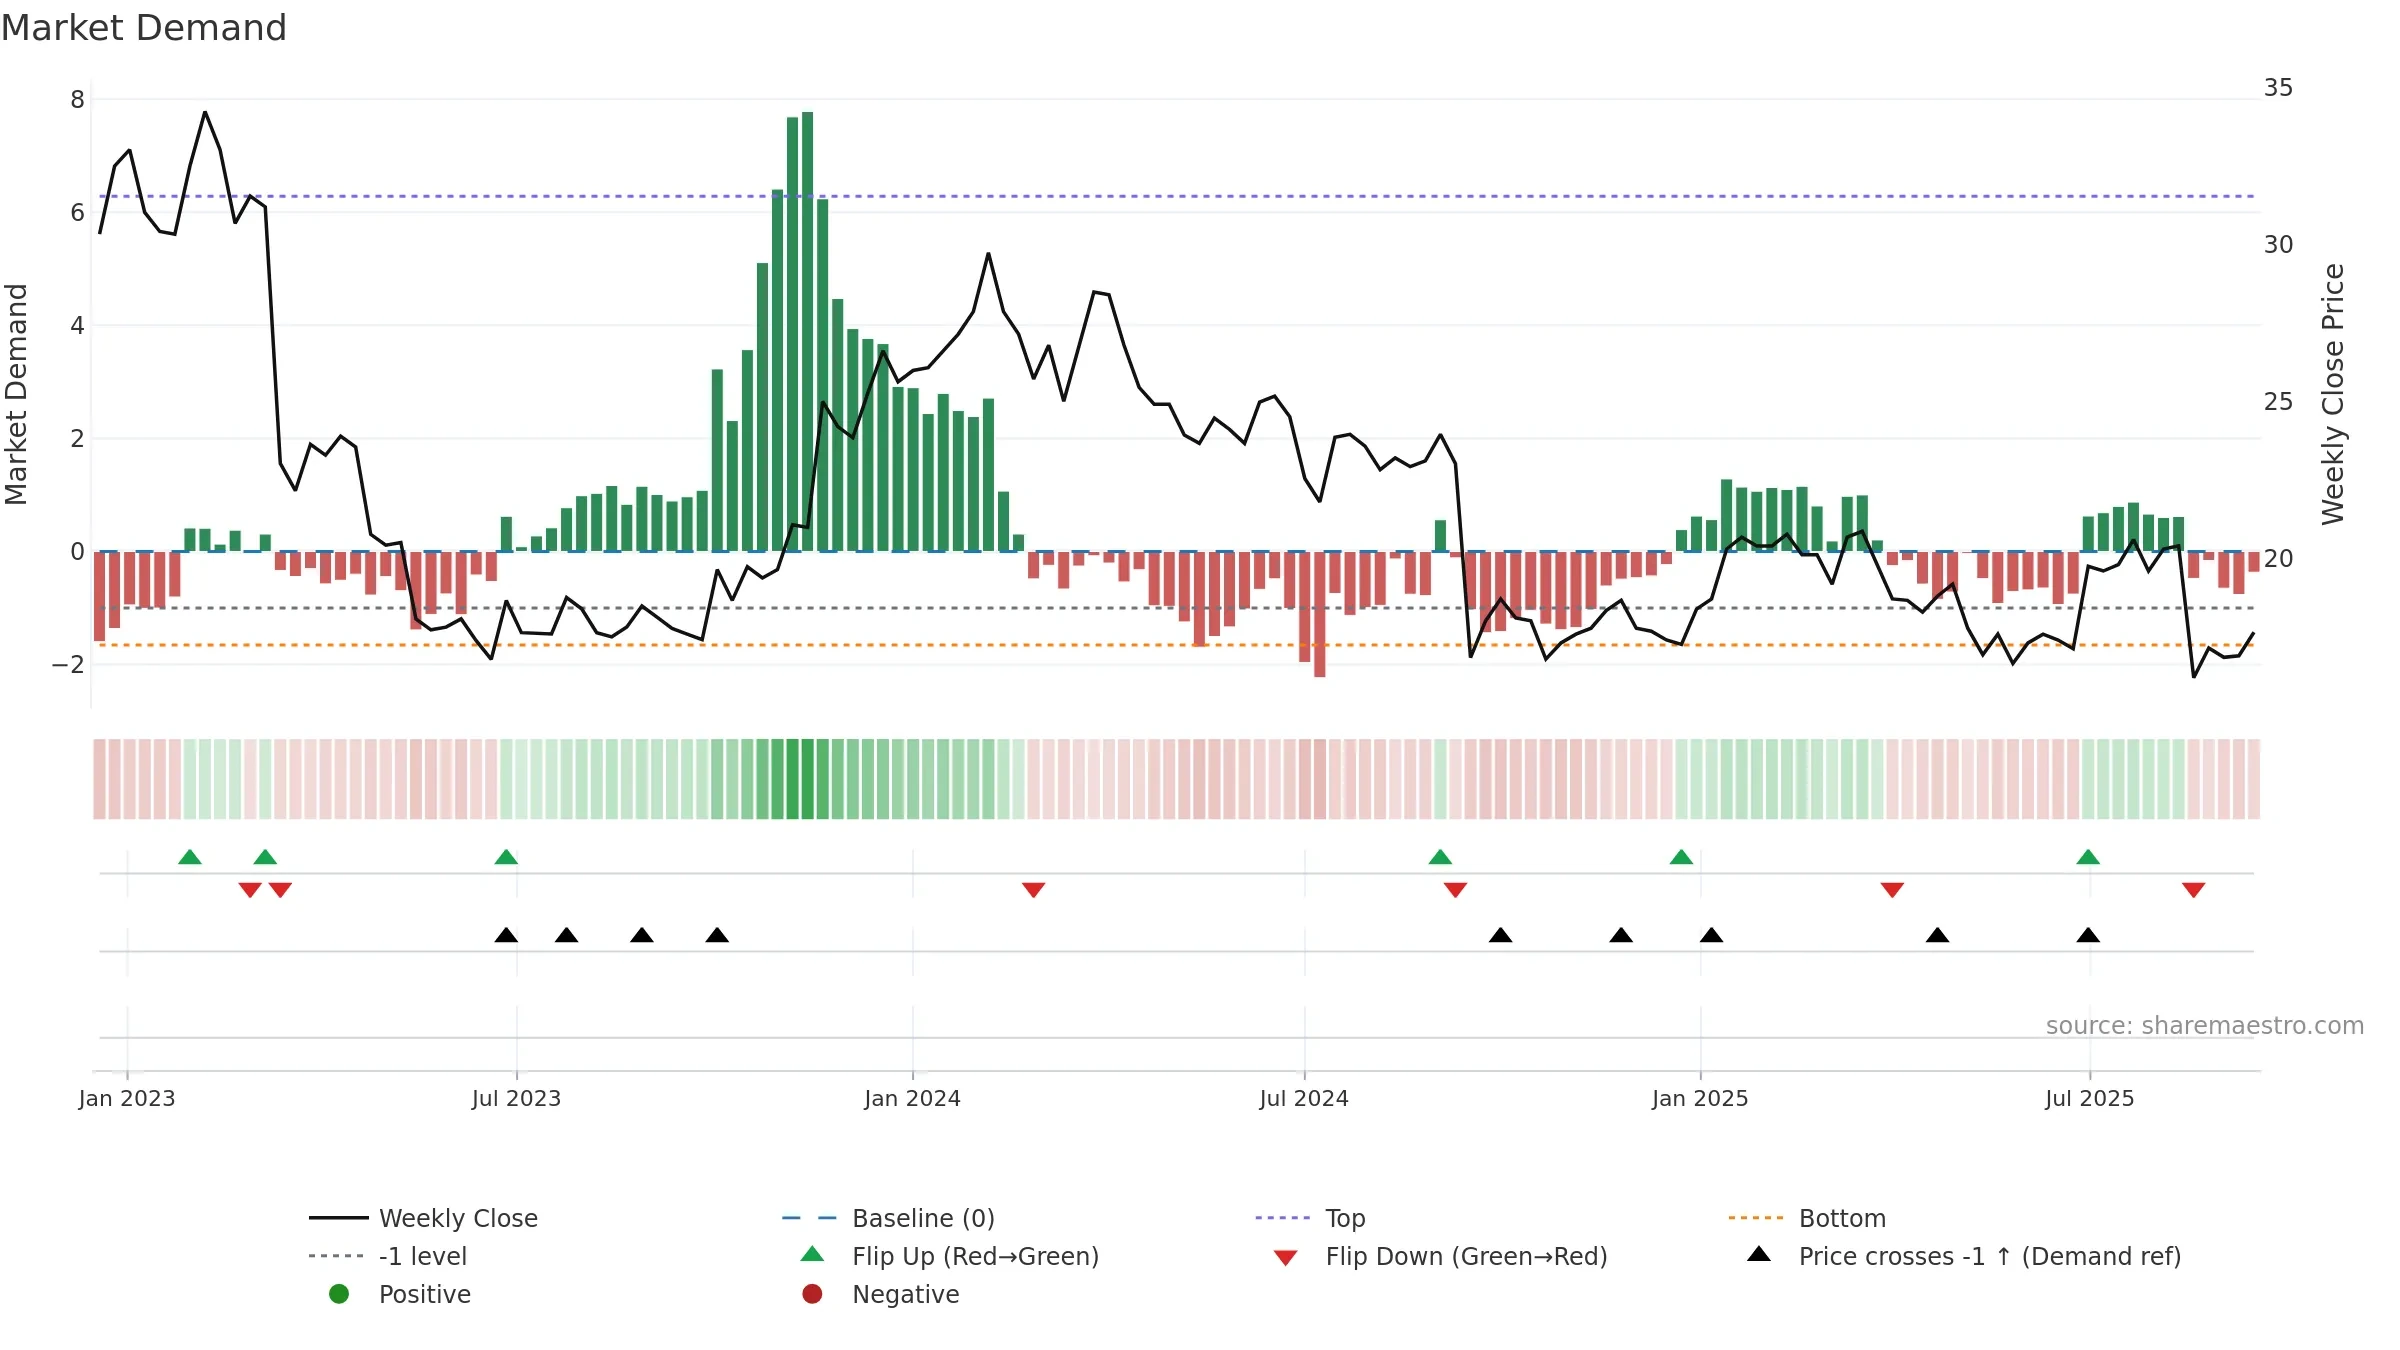Toggle Price crosses -1 legend entry

pyautogui.click(x=1964, y=1256)
